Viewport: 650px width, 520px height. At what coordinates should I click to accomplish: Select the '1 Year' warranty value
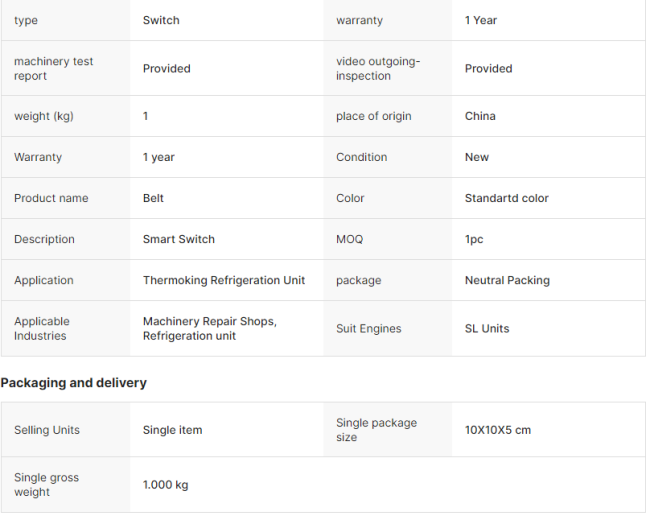tap(481, 20)
